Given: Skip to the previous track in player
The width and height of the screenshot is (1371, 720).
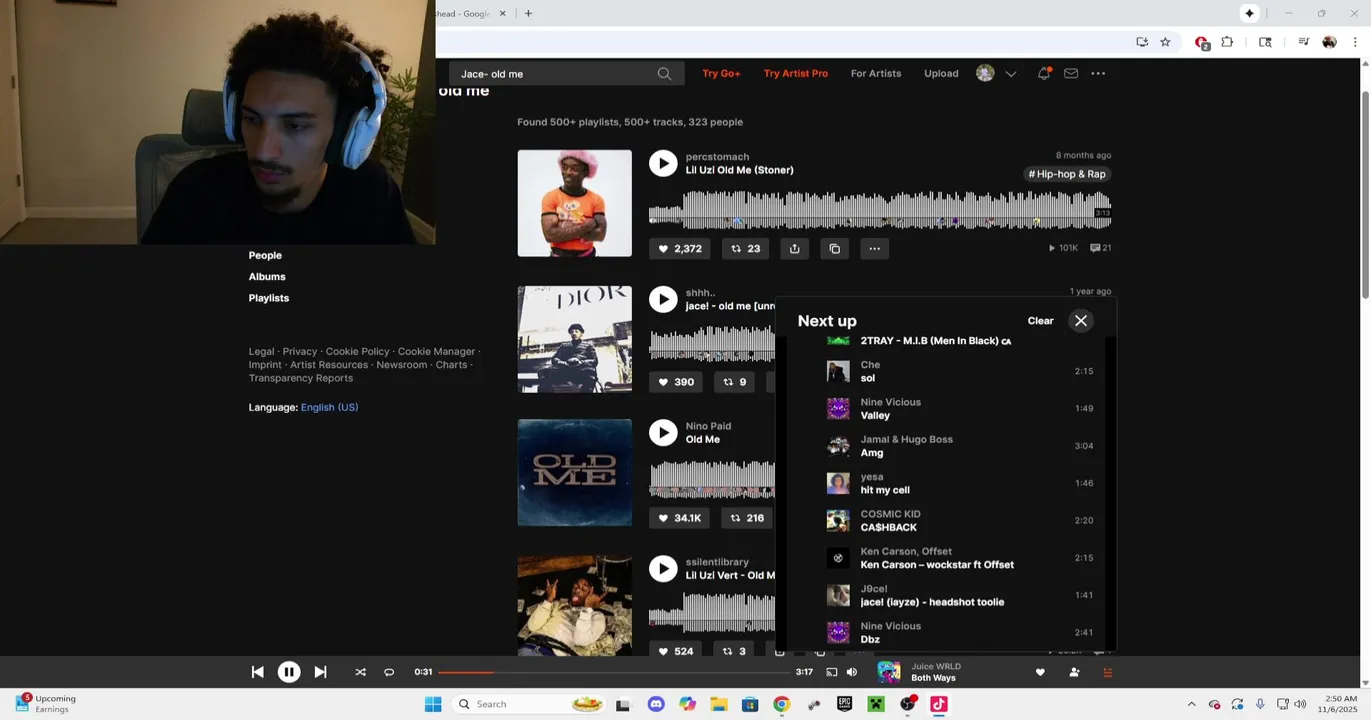Looking at the screenshot, I should tap(257, 672).
